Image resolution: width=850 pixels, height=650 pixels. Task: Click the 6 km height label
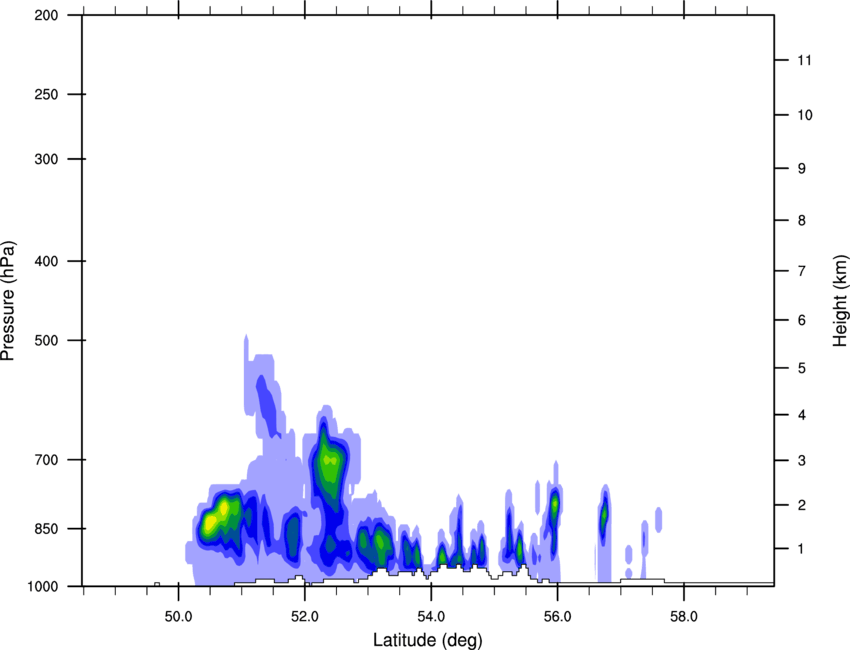tap(802, 320)
